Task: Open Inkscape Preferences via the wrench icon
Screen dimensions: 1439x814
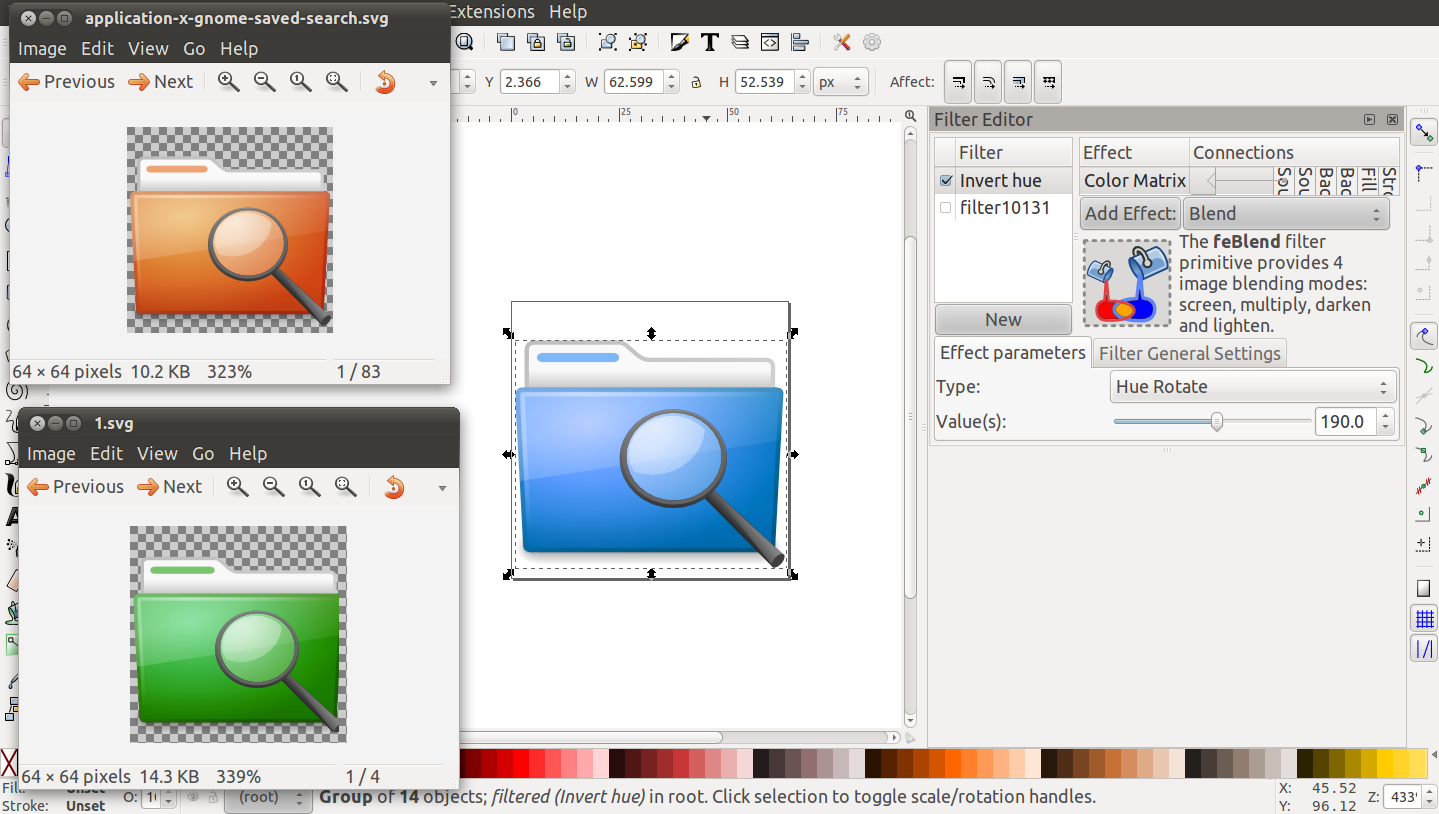Action: click(x=841, y=42)
